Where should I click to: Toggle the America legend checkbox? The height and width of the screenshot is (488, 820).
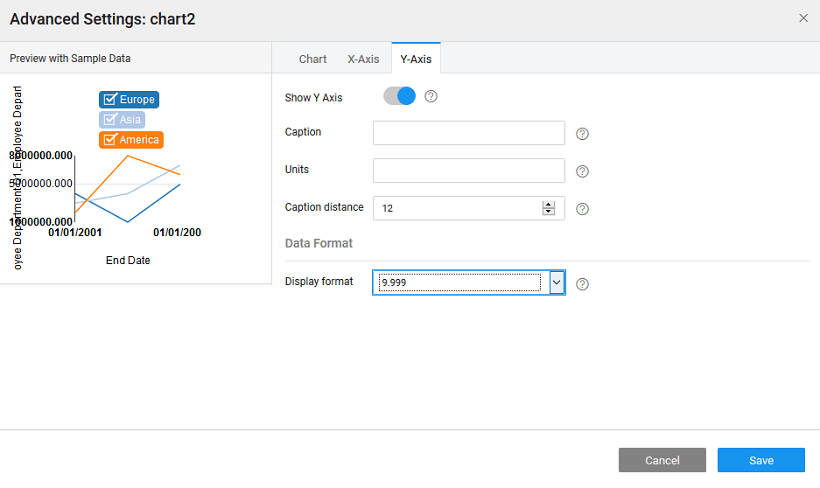(x=110, y=140)
